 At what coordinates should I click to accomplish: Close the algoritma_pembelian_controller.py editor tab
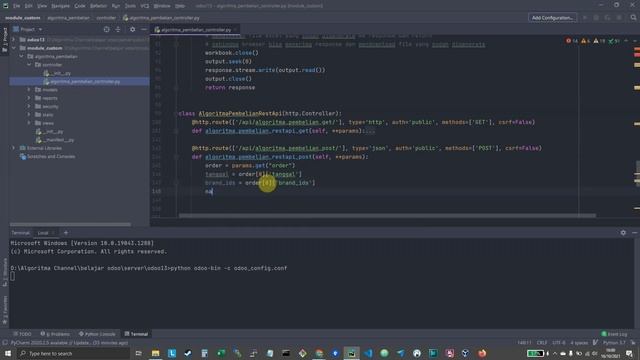(x=236, y=30)
